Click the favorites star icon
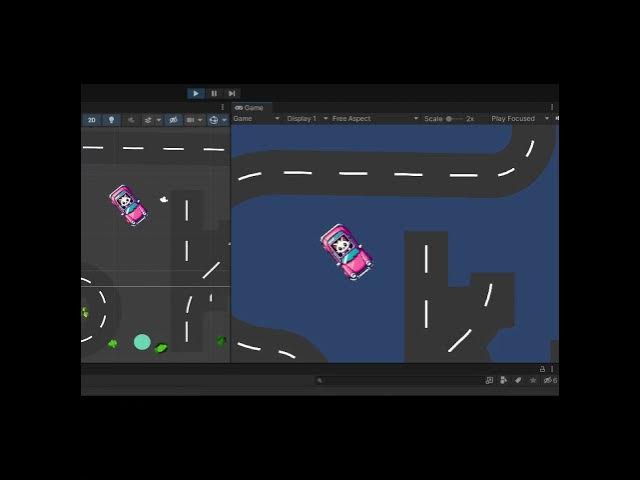The height and width of the screenshot is (480, 640). tap(533, 380)
